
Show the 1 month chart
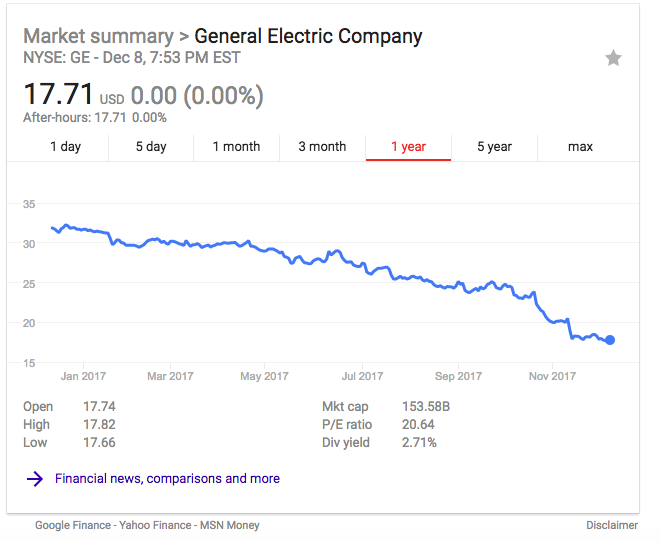(236, 147)
